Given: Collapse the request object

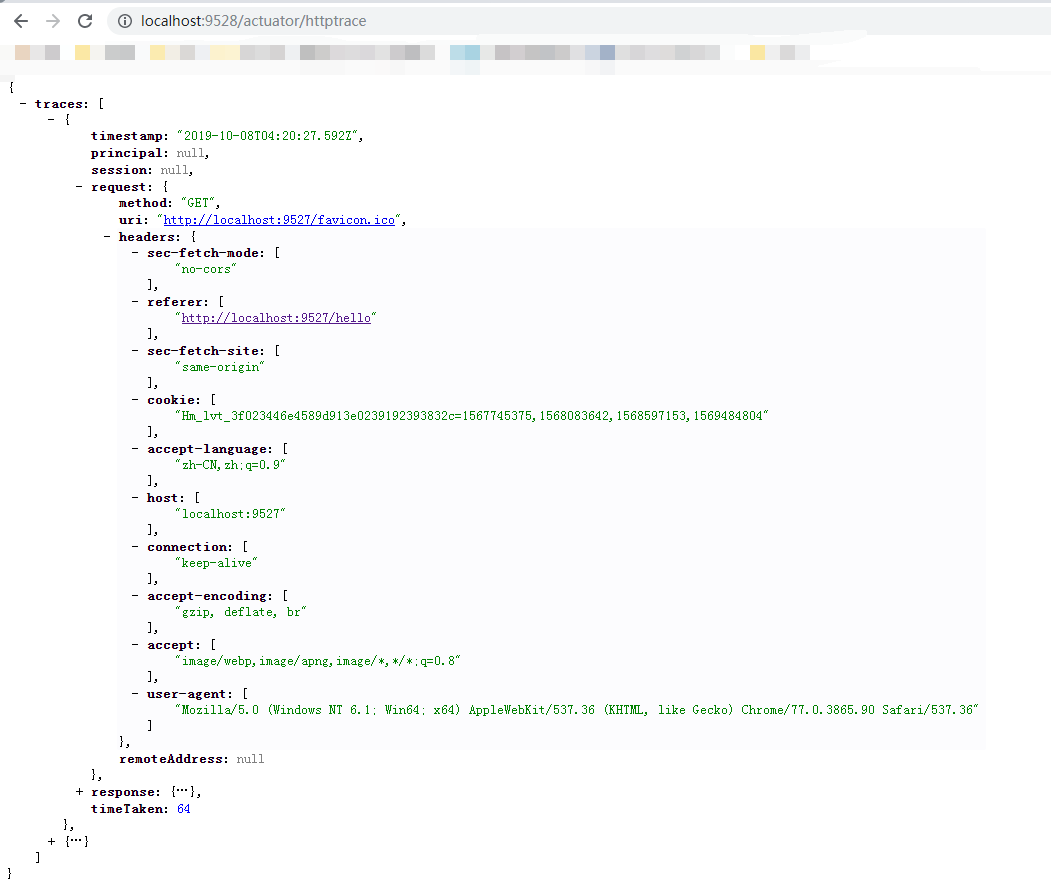Looking at the screenshot, I should [79, 187].
